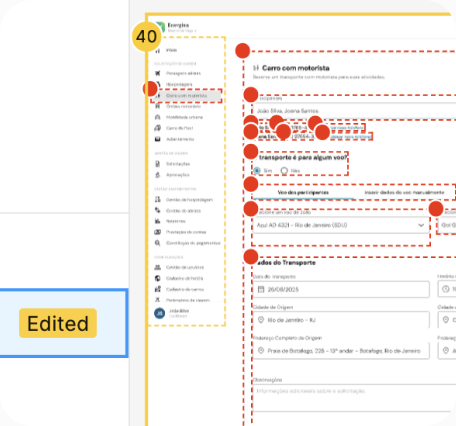Image resolution: width=456 pixels, height=426 pixels.
Task: Open the Início sidebar item icon
Action: point(158,50)
